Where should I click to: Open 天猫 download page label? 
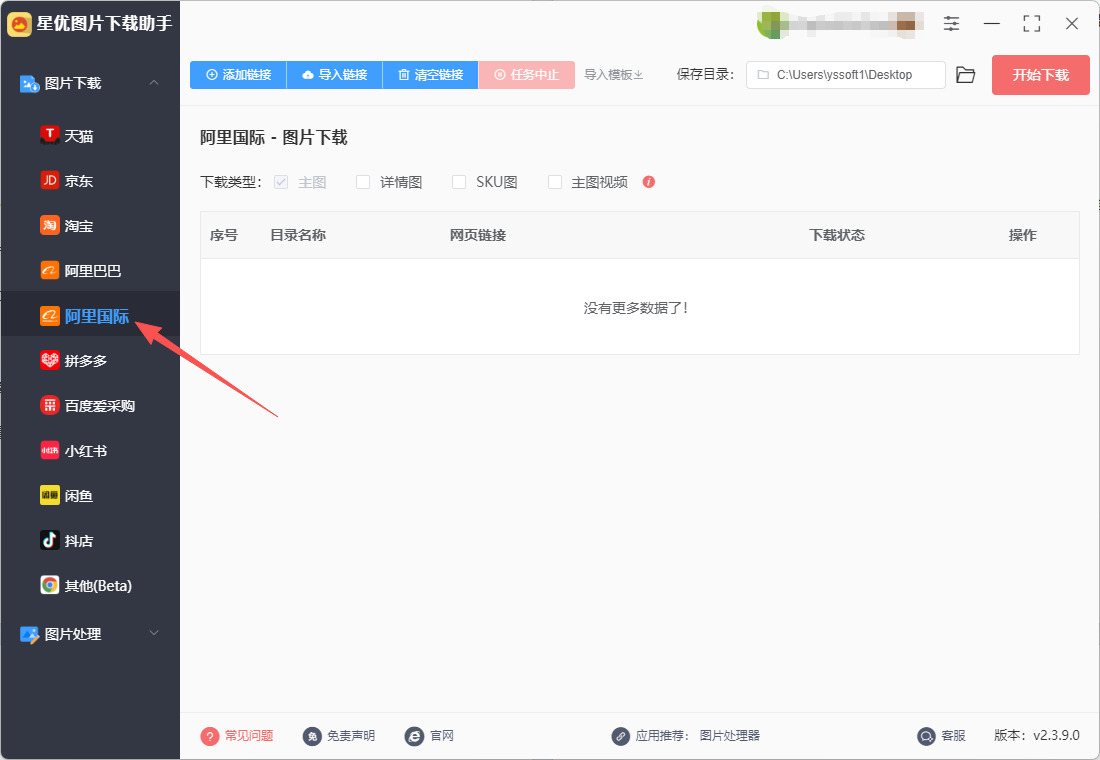(79, 136)
